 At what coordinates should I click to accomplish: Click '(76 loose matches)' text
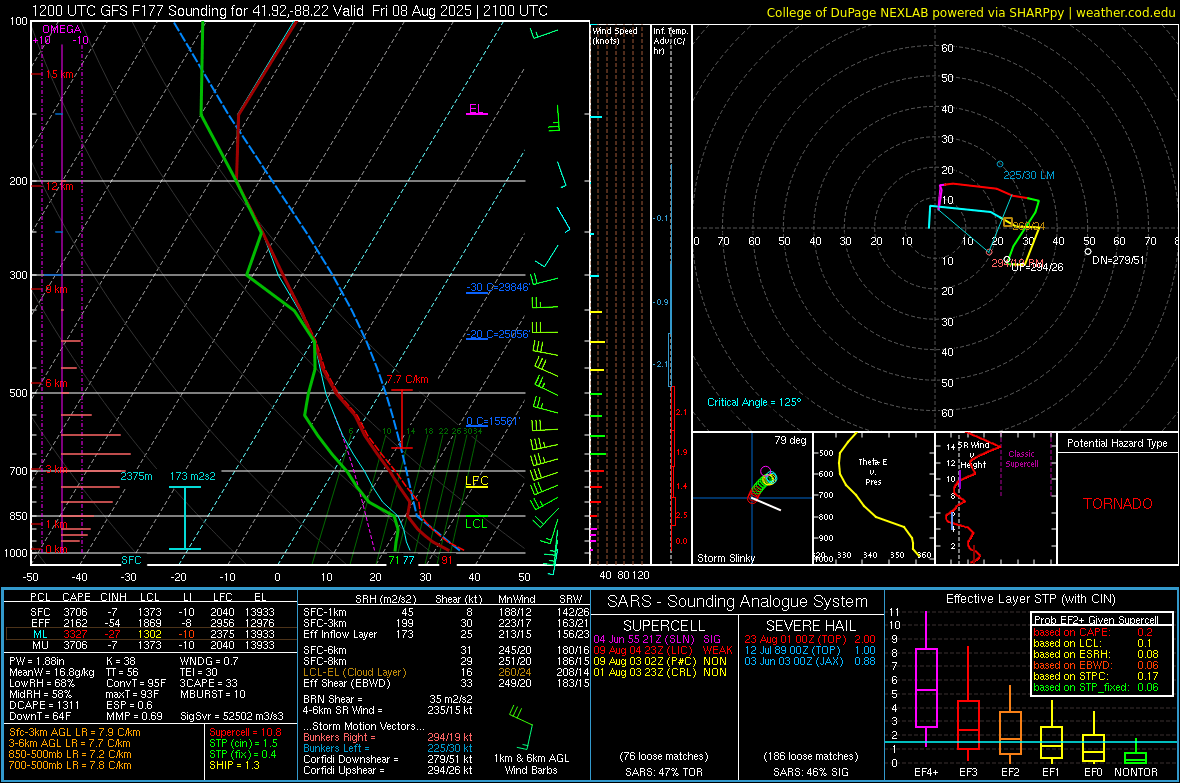pos(664,756)
